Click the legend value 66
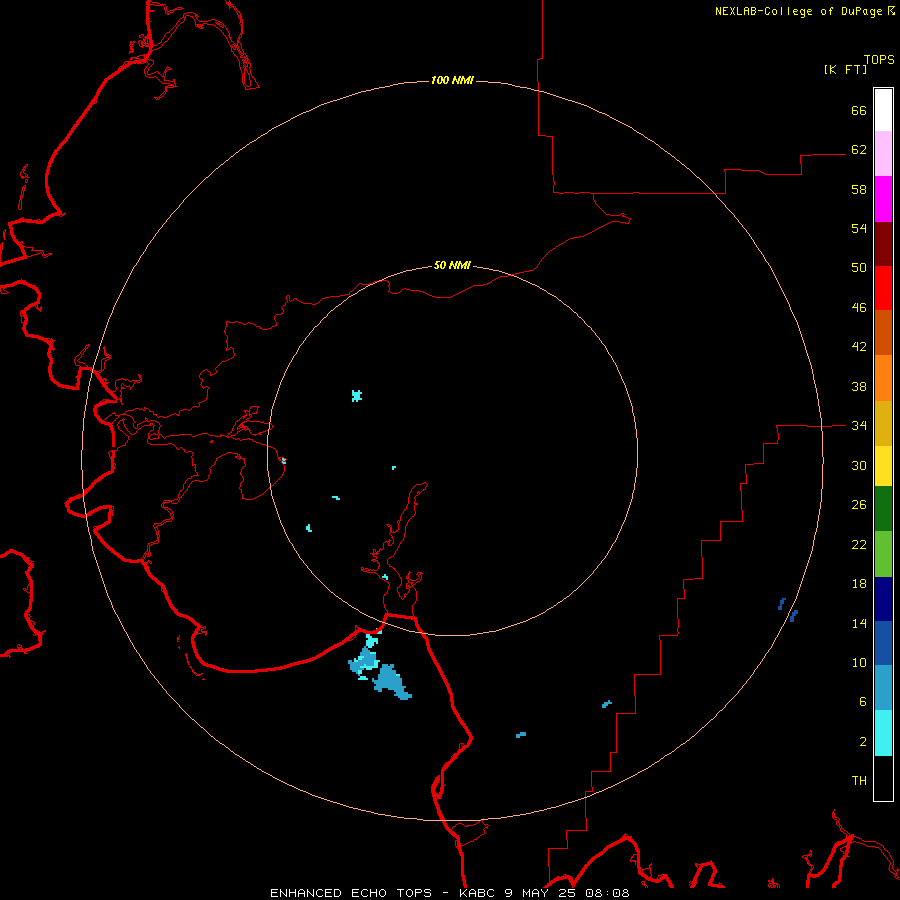 [859, 111]
